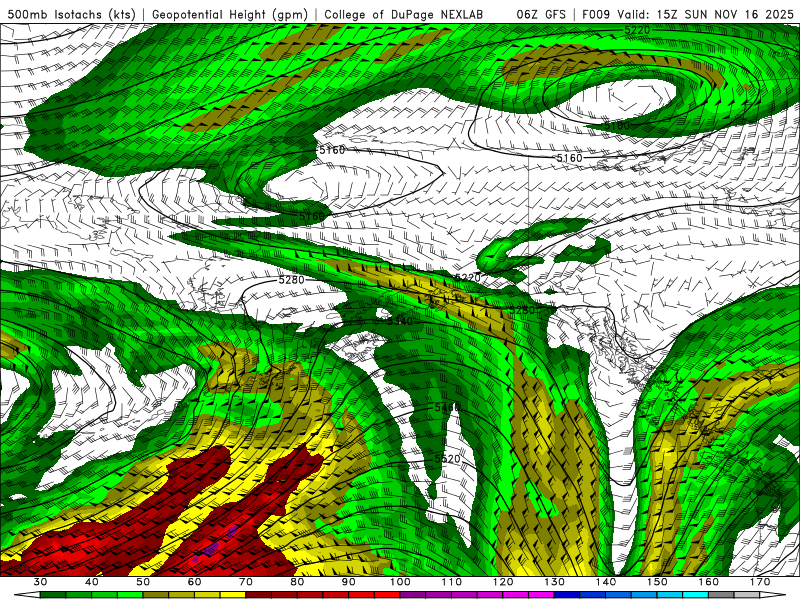Click the '06Z GFS' model run label
Screen dimensions: 800x600
click(x=541, y=14)
